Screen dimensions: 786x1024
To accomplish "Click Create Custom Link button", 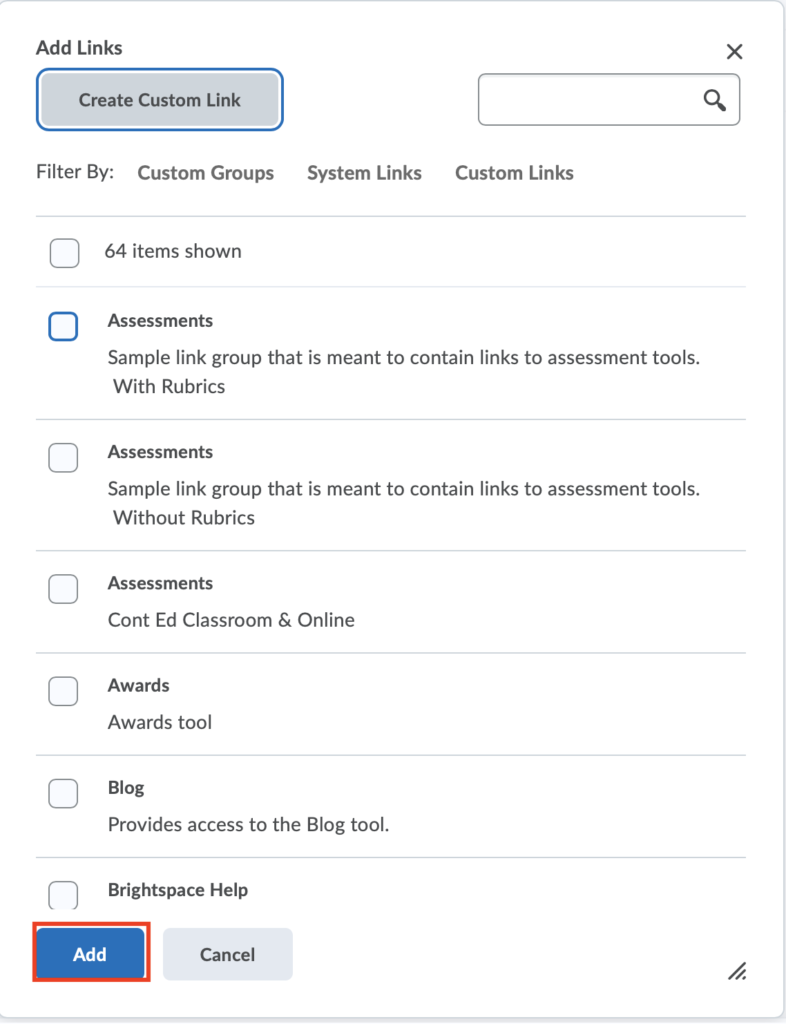I will pyautogui.click(x=160, y=100).
